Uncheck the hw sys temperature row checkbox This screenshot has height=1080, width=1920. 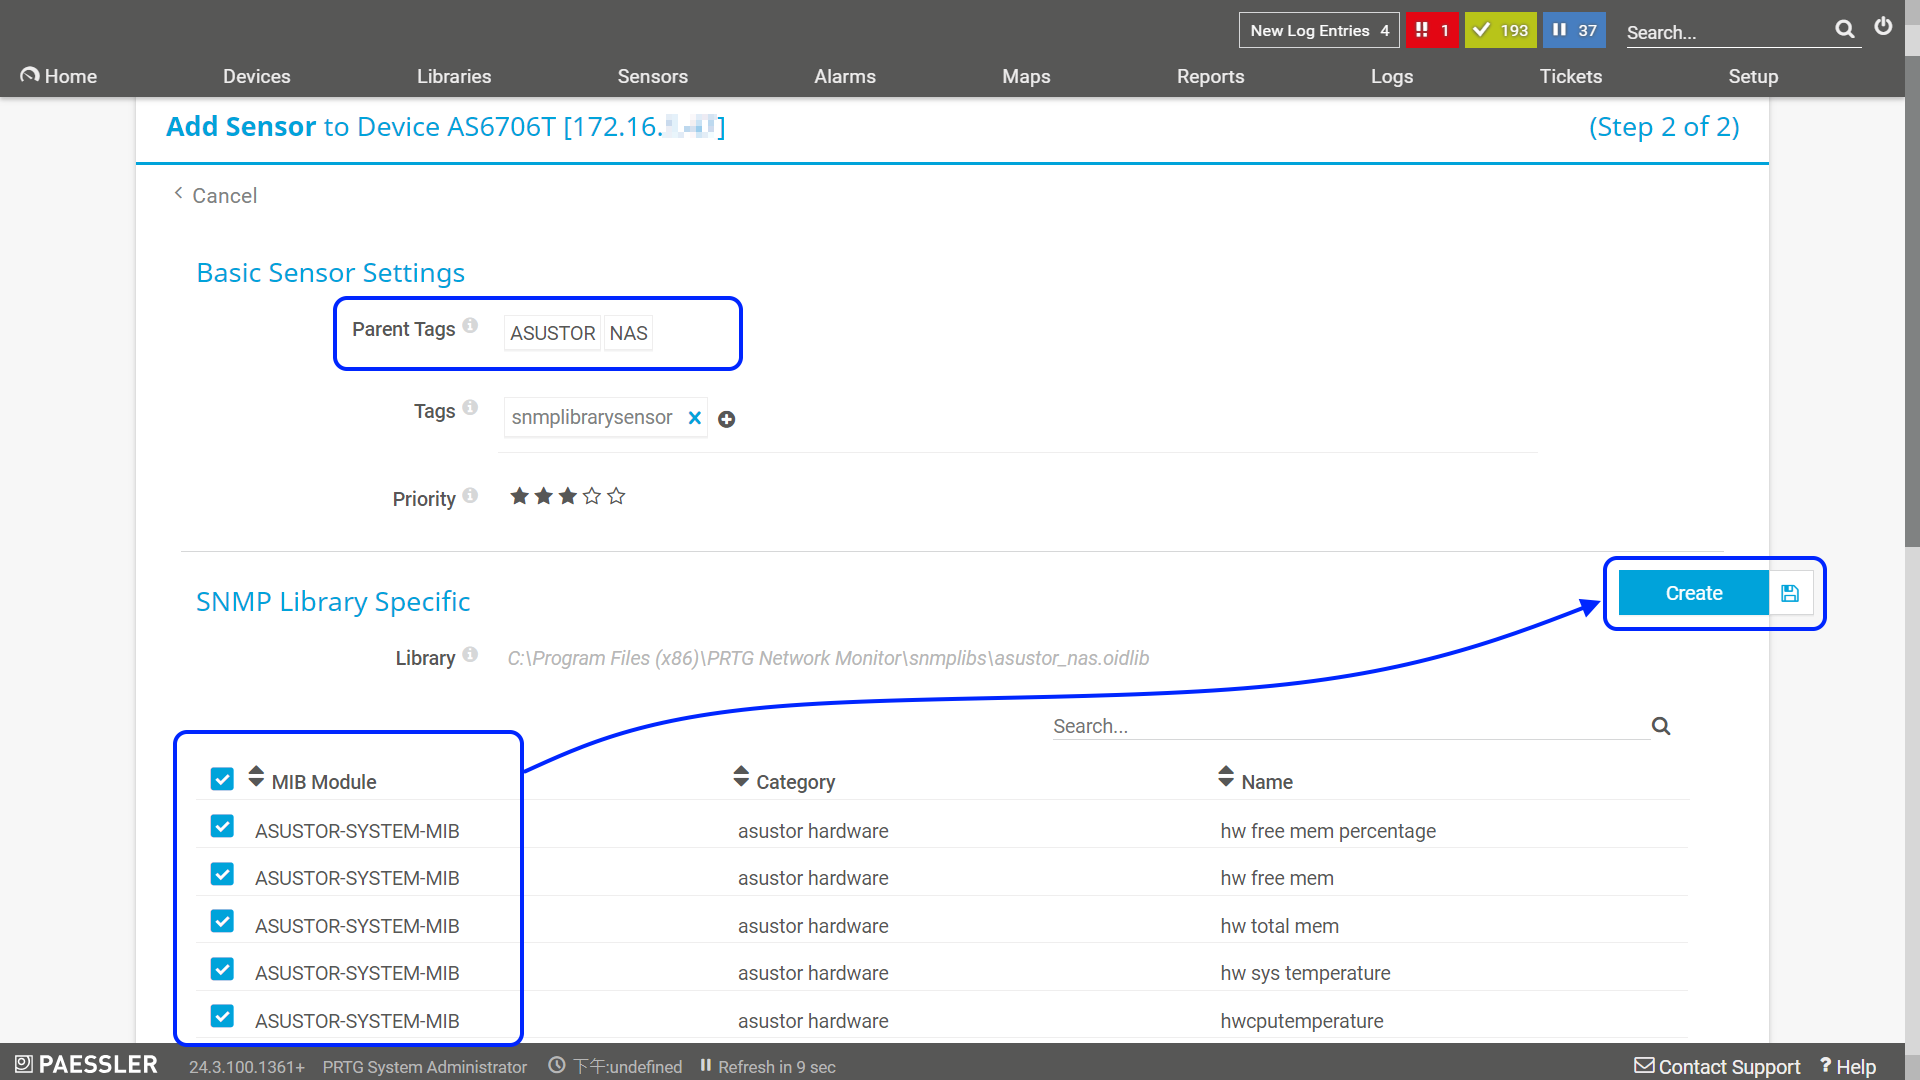coord(222,969)
